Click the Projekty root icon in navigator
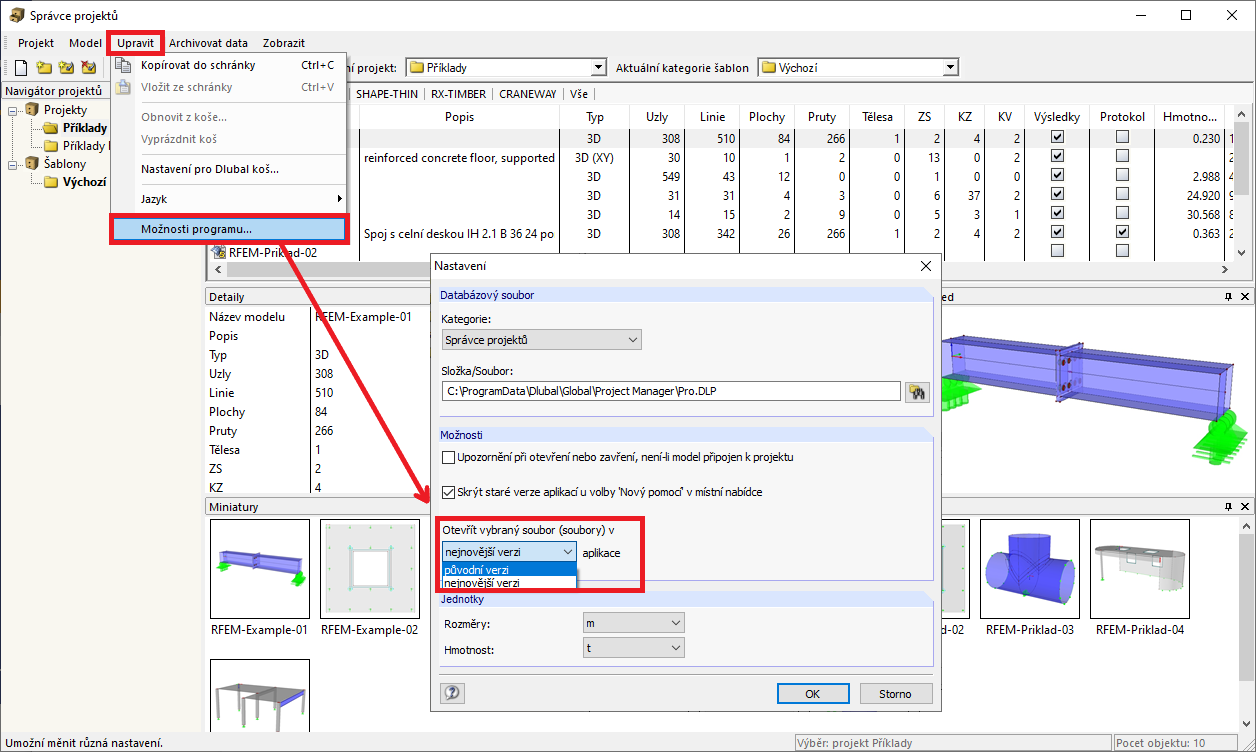Image resolution: width=1256 pixels, height=752 pixels. [30, 109]
